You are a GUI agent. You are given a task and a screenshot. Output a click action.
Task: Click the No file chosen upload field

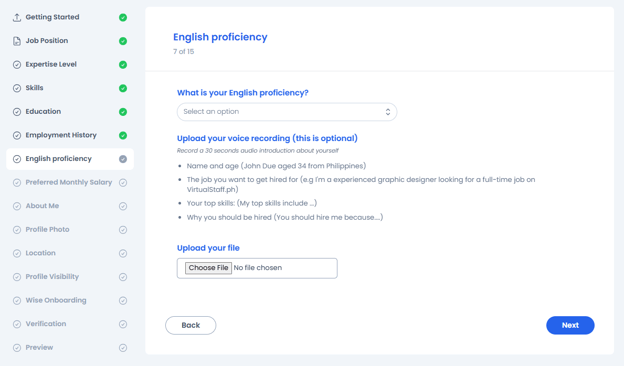coord(257,268)
